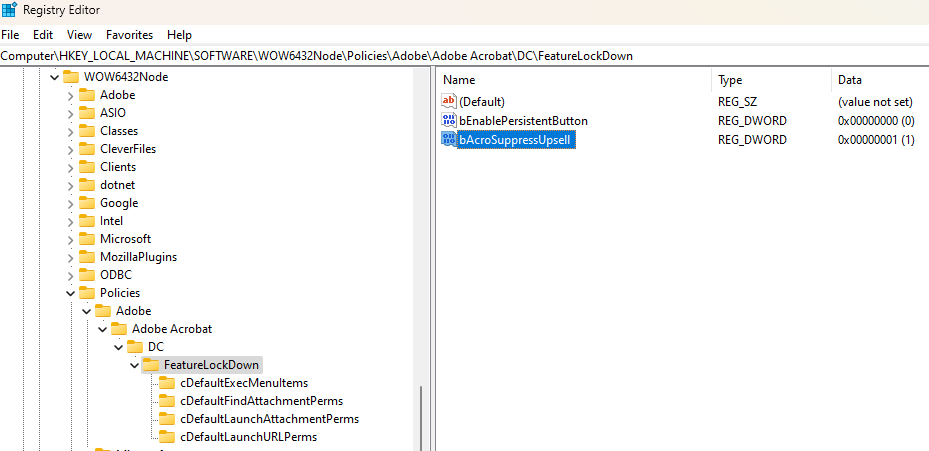Select the cDefaultLaunchURLPerms key
The height and width of the screenshot is (451, 929).
point(249,437)
